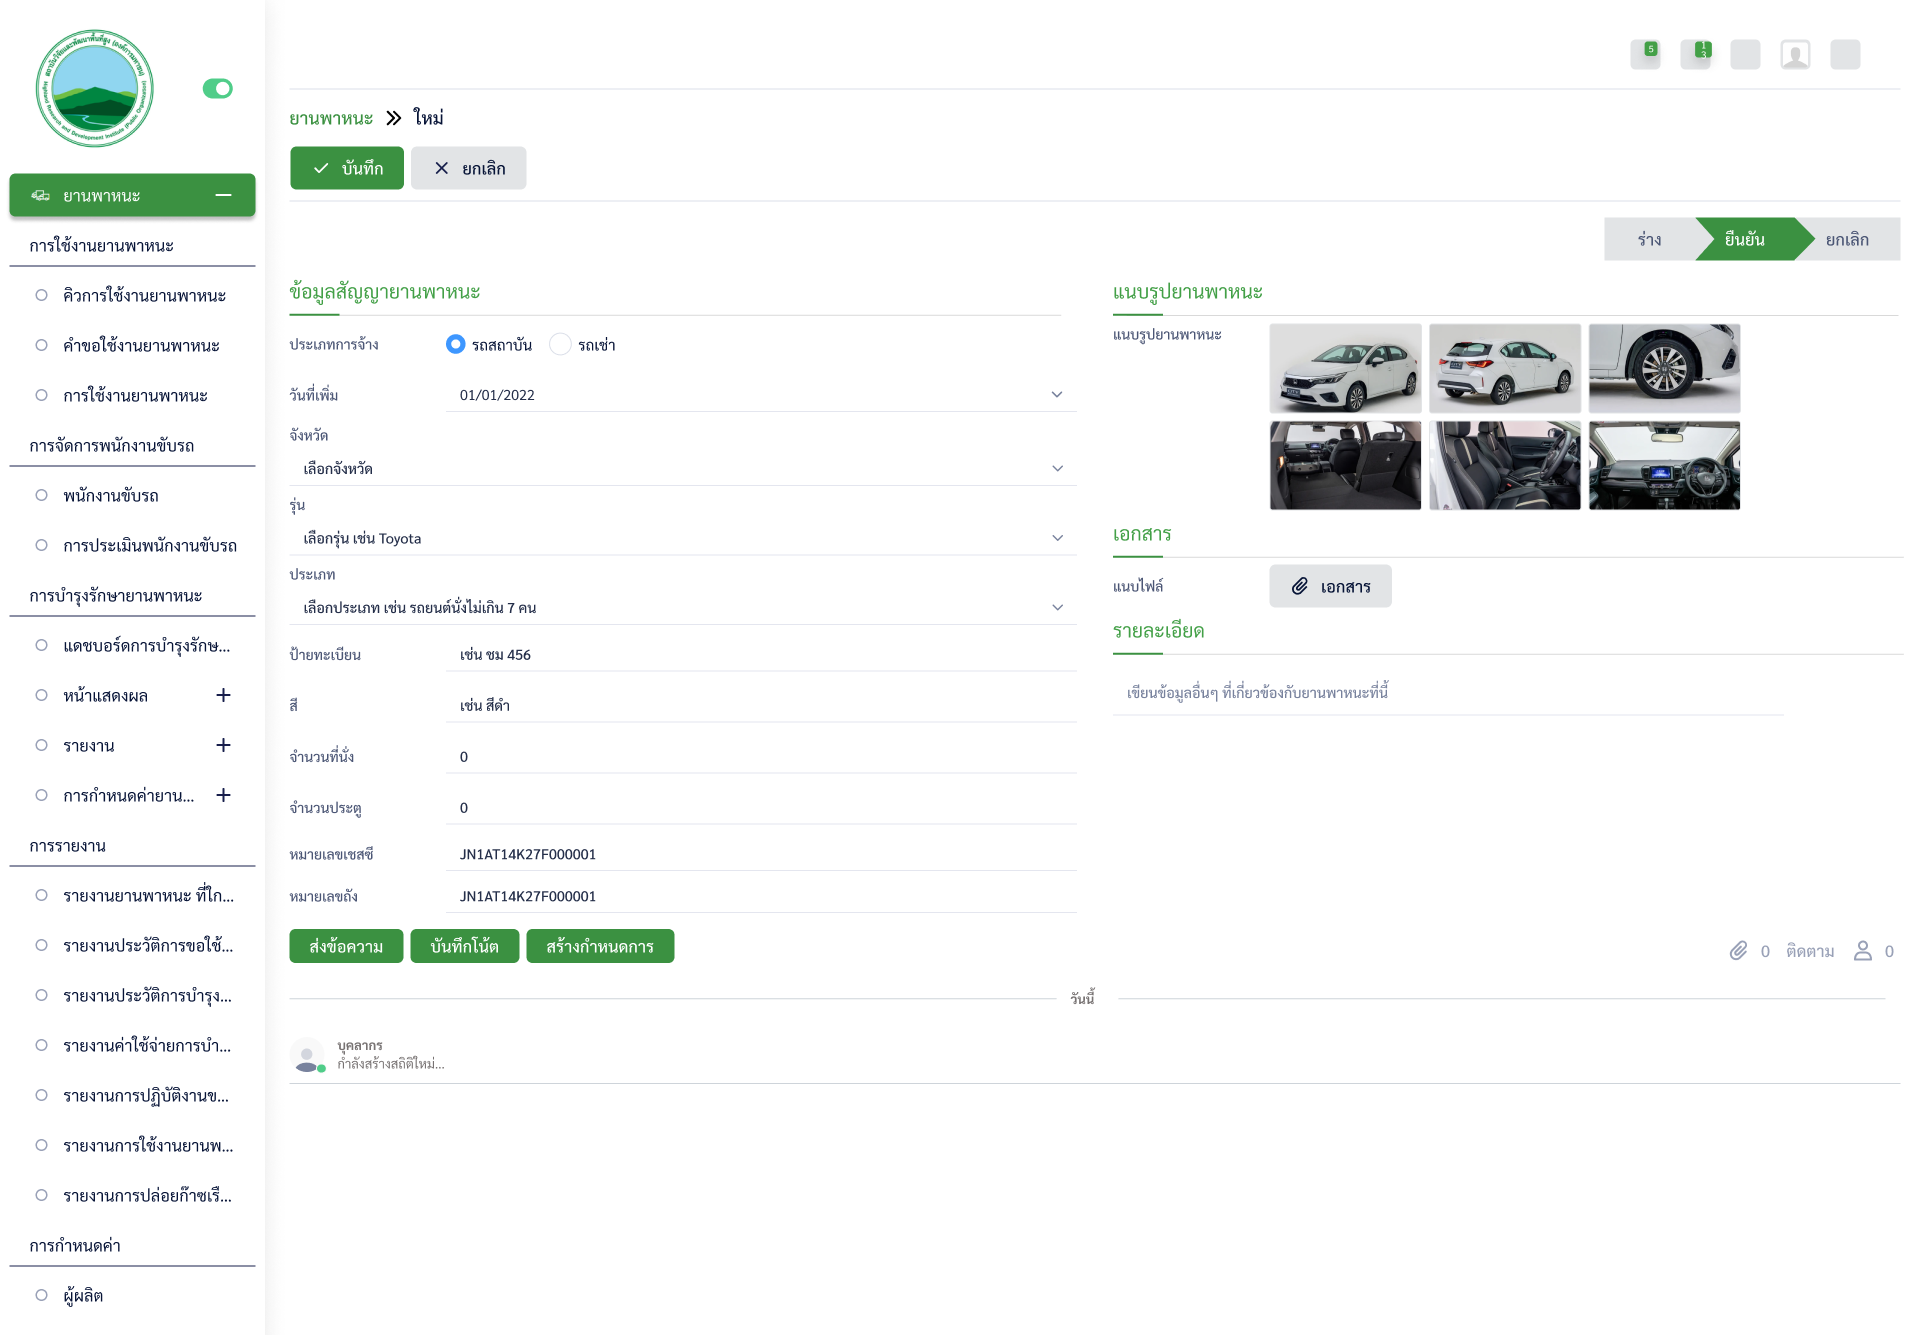The height and width of the screenshot is (1335, 1920).
Task: Click the green บันทึก save button
Action: click(x=347, y=168)
